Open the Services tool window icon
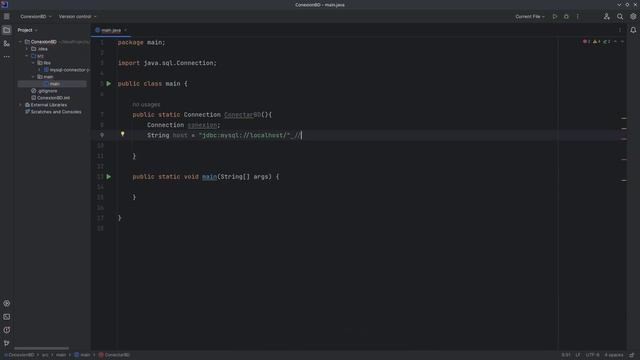Image resolution: width=640 pixels, height=360 pixels. click(x=7, y=303)
